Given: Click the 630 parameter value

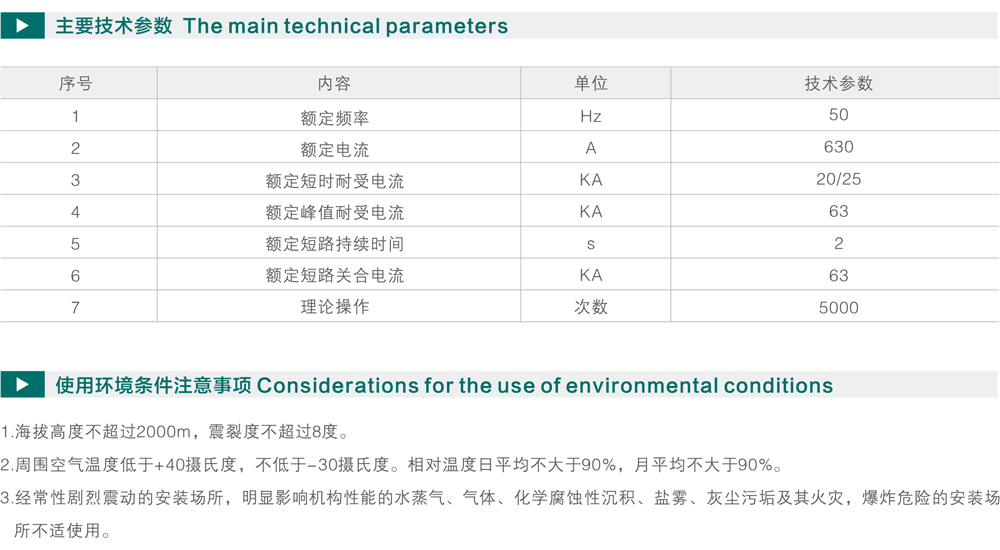Looking at the screenshot, I should coord(839,147).
